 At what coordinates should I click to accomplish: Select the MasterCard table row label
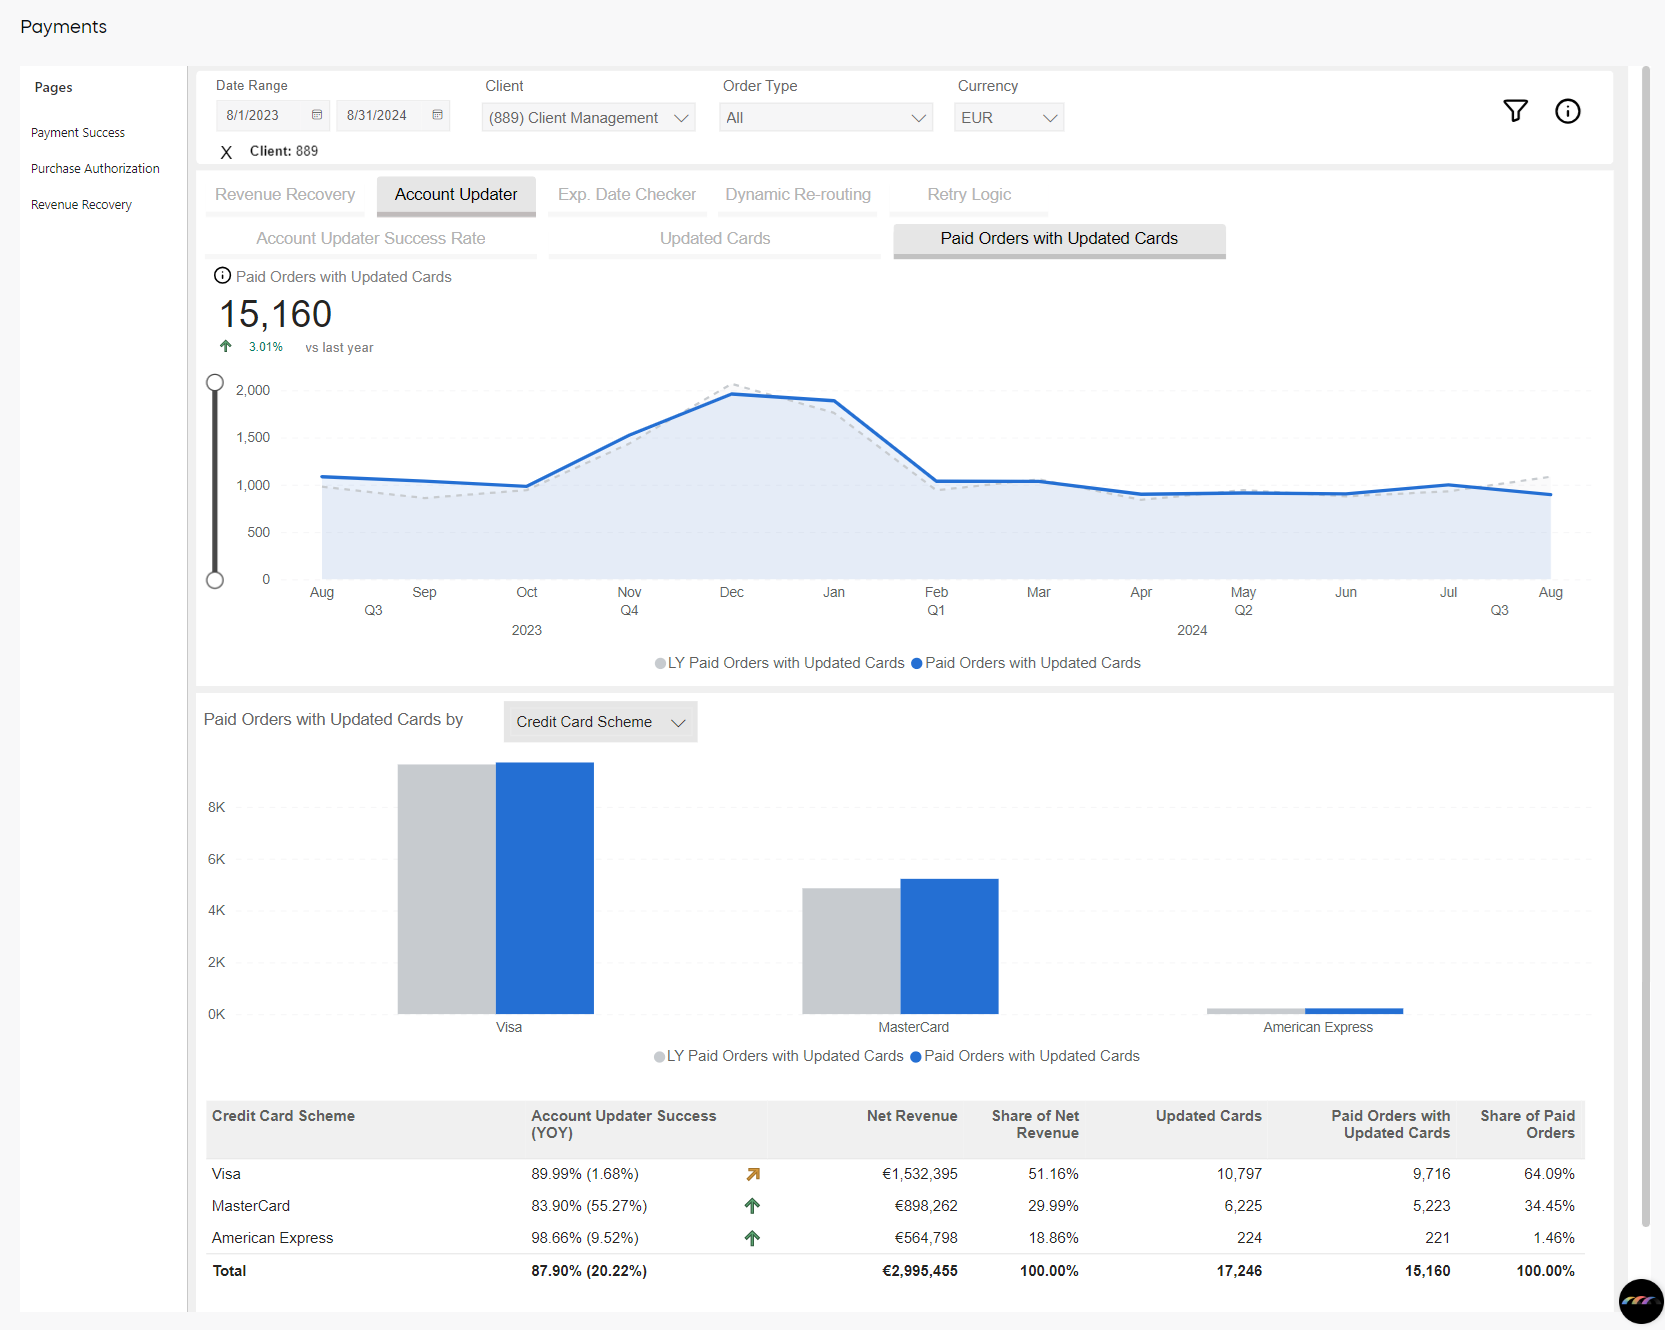(x=251, y=1206)
